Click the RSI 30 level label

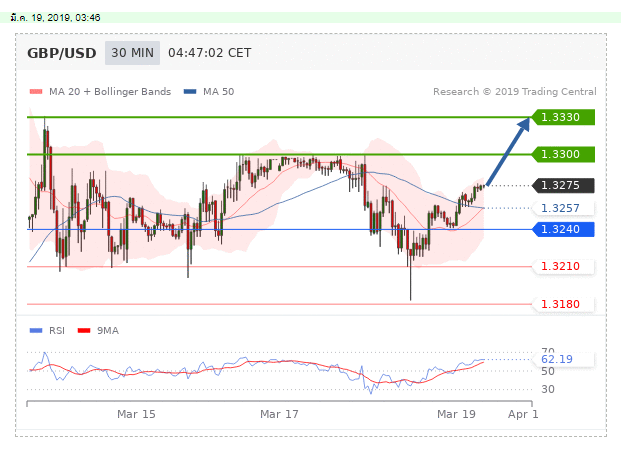pyautogui.click(x=548, y=389)
